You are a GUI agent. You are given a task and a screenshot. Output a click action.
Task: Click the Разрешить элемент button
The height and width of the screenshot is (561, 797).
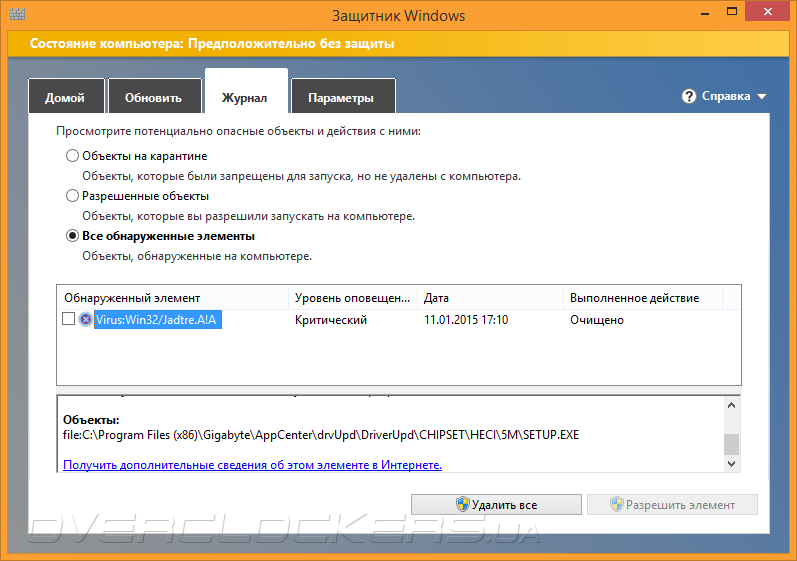(672, 505)
